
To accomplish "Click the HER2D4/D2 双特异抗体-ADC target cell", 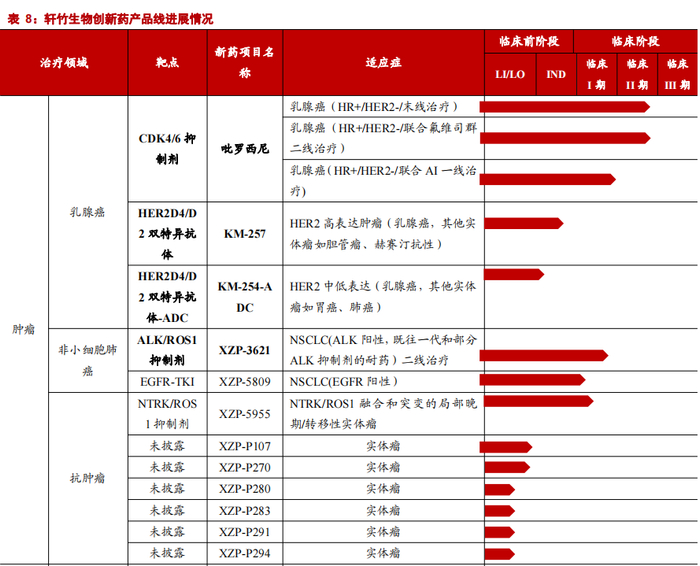I will (167, 297).
